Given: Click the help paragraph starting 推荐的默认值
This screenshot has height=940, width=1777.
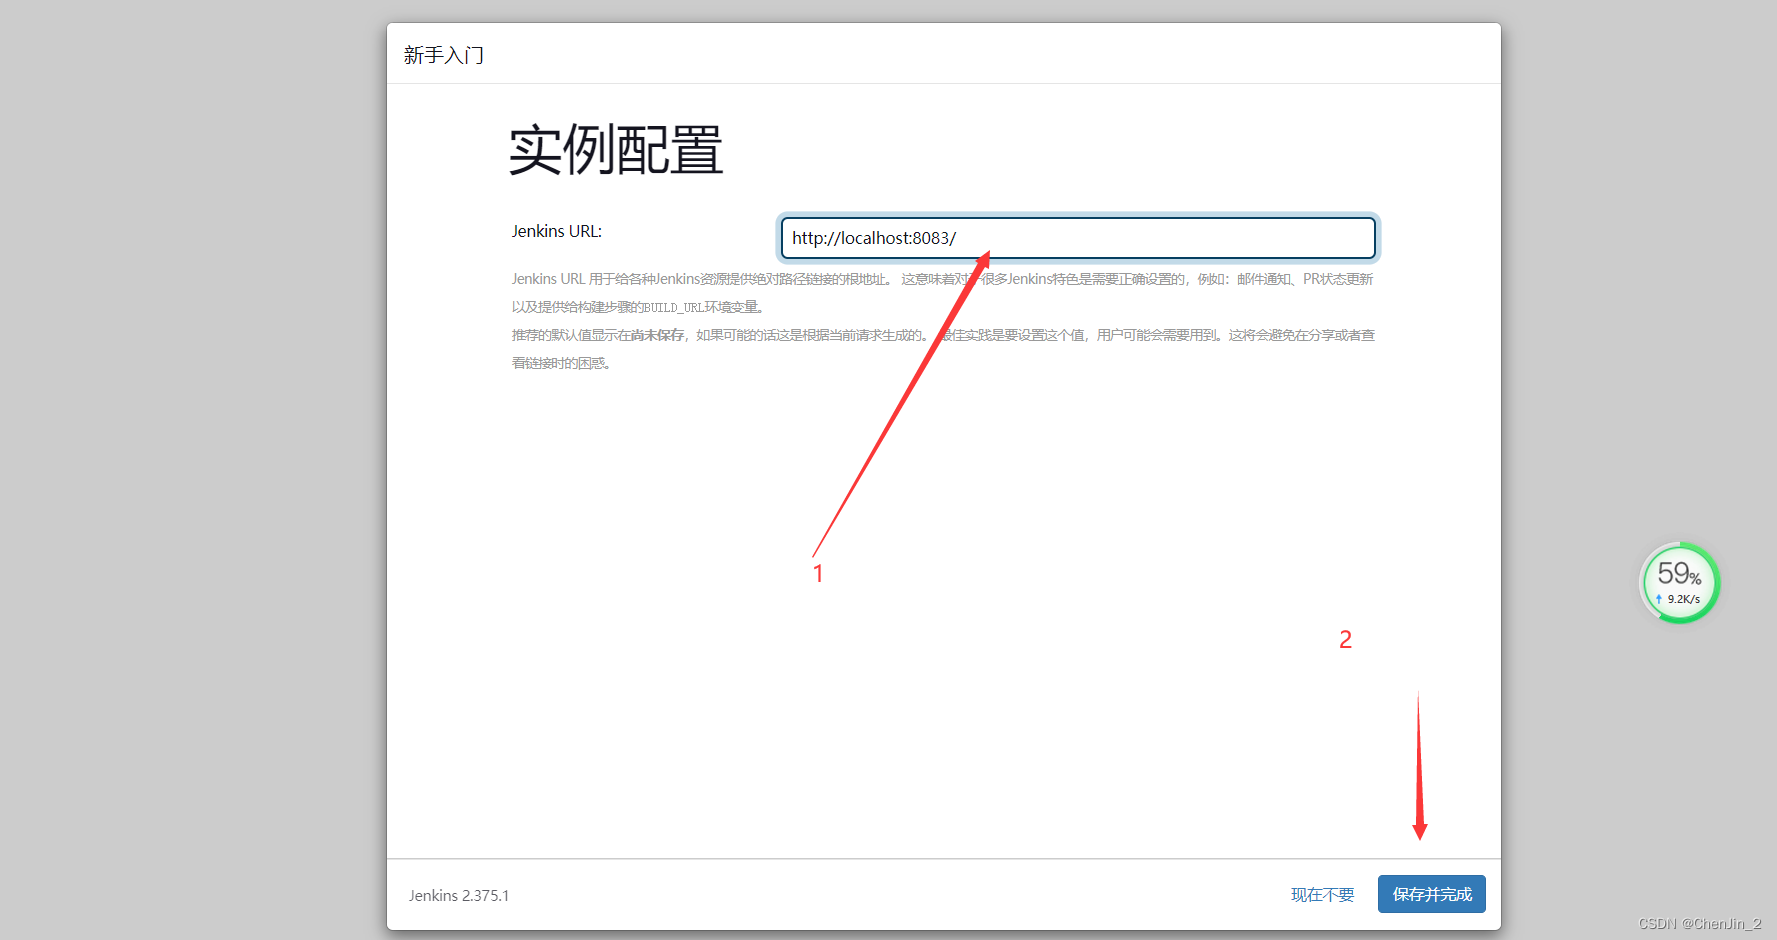Looking at the screenshot, I should click(943, 349).
